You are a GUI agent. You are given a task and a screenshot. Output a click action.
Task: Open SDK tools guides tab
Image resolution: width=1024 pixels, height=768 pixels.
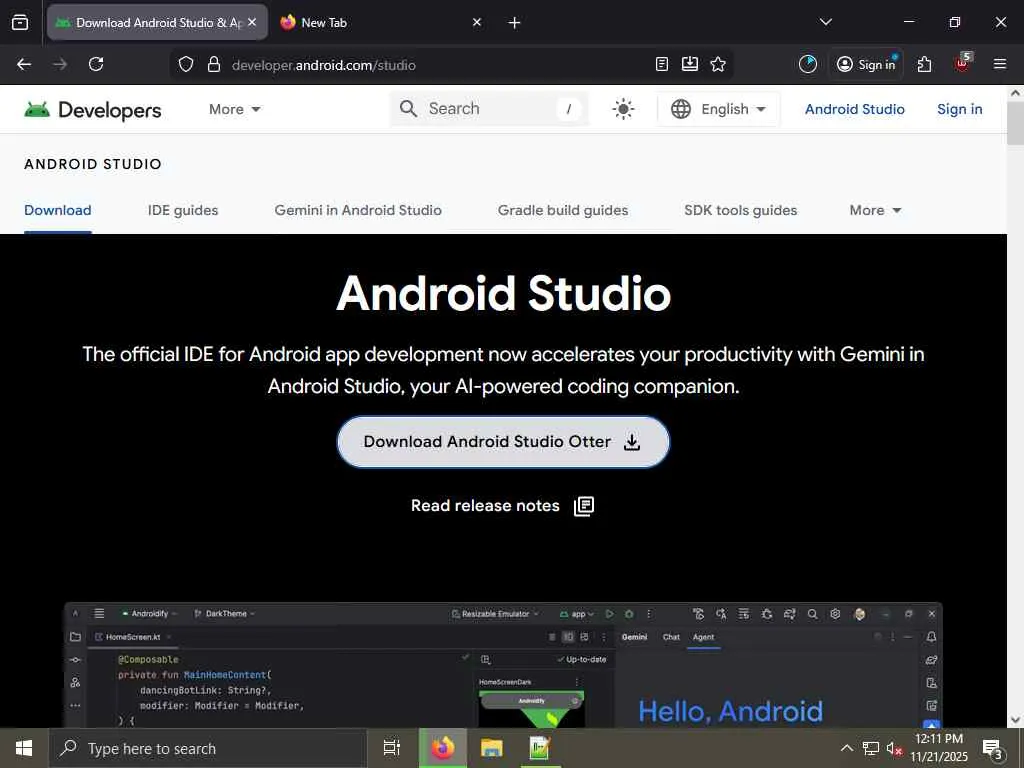point(741,210)
